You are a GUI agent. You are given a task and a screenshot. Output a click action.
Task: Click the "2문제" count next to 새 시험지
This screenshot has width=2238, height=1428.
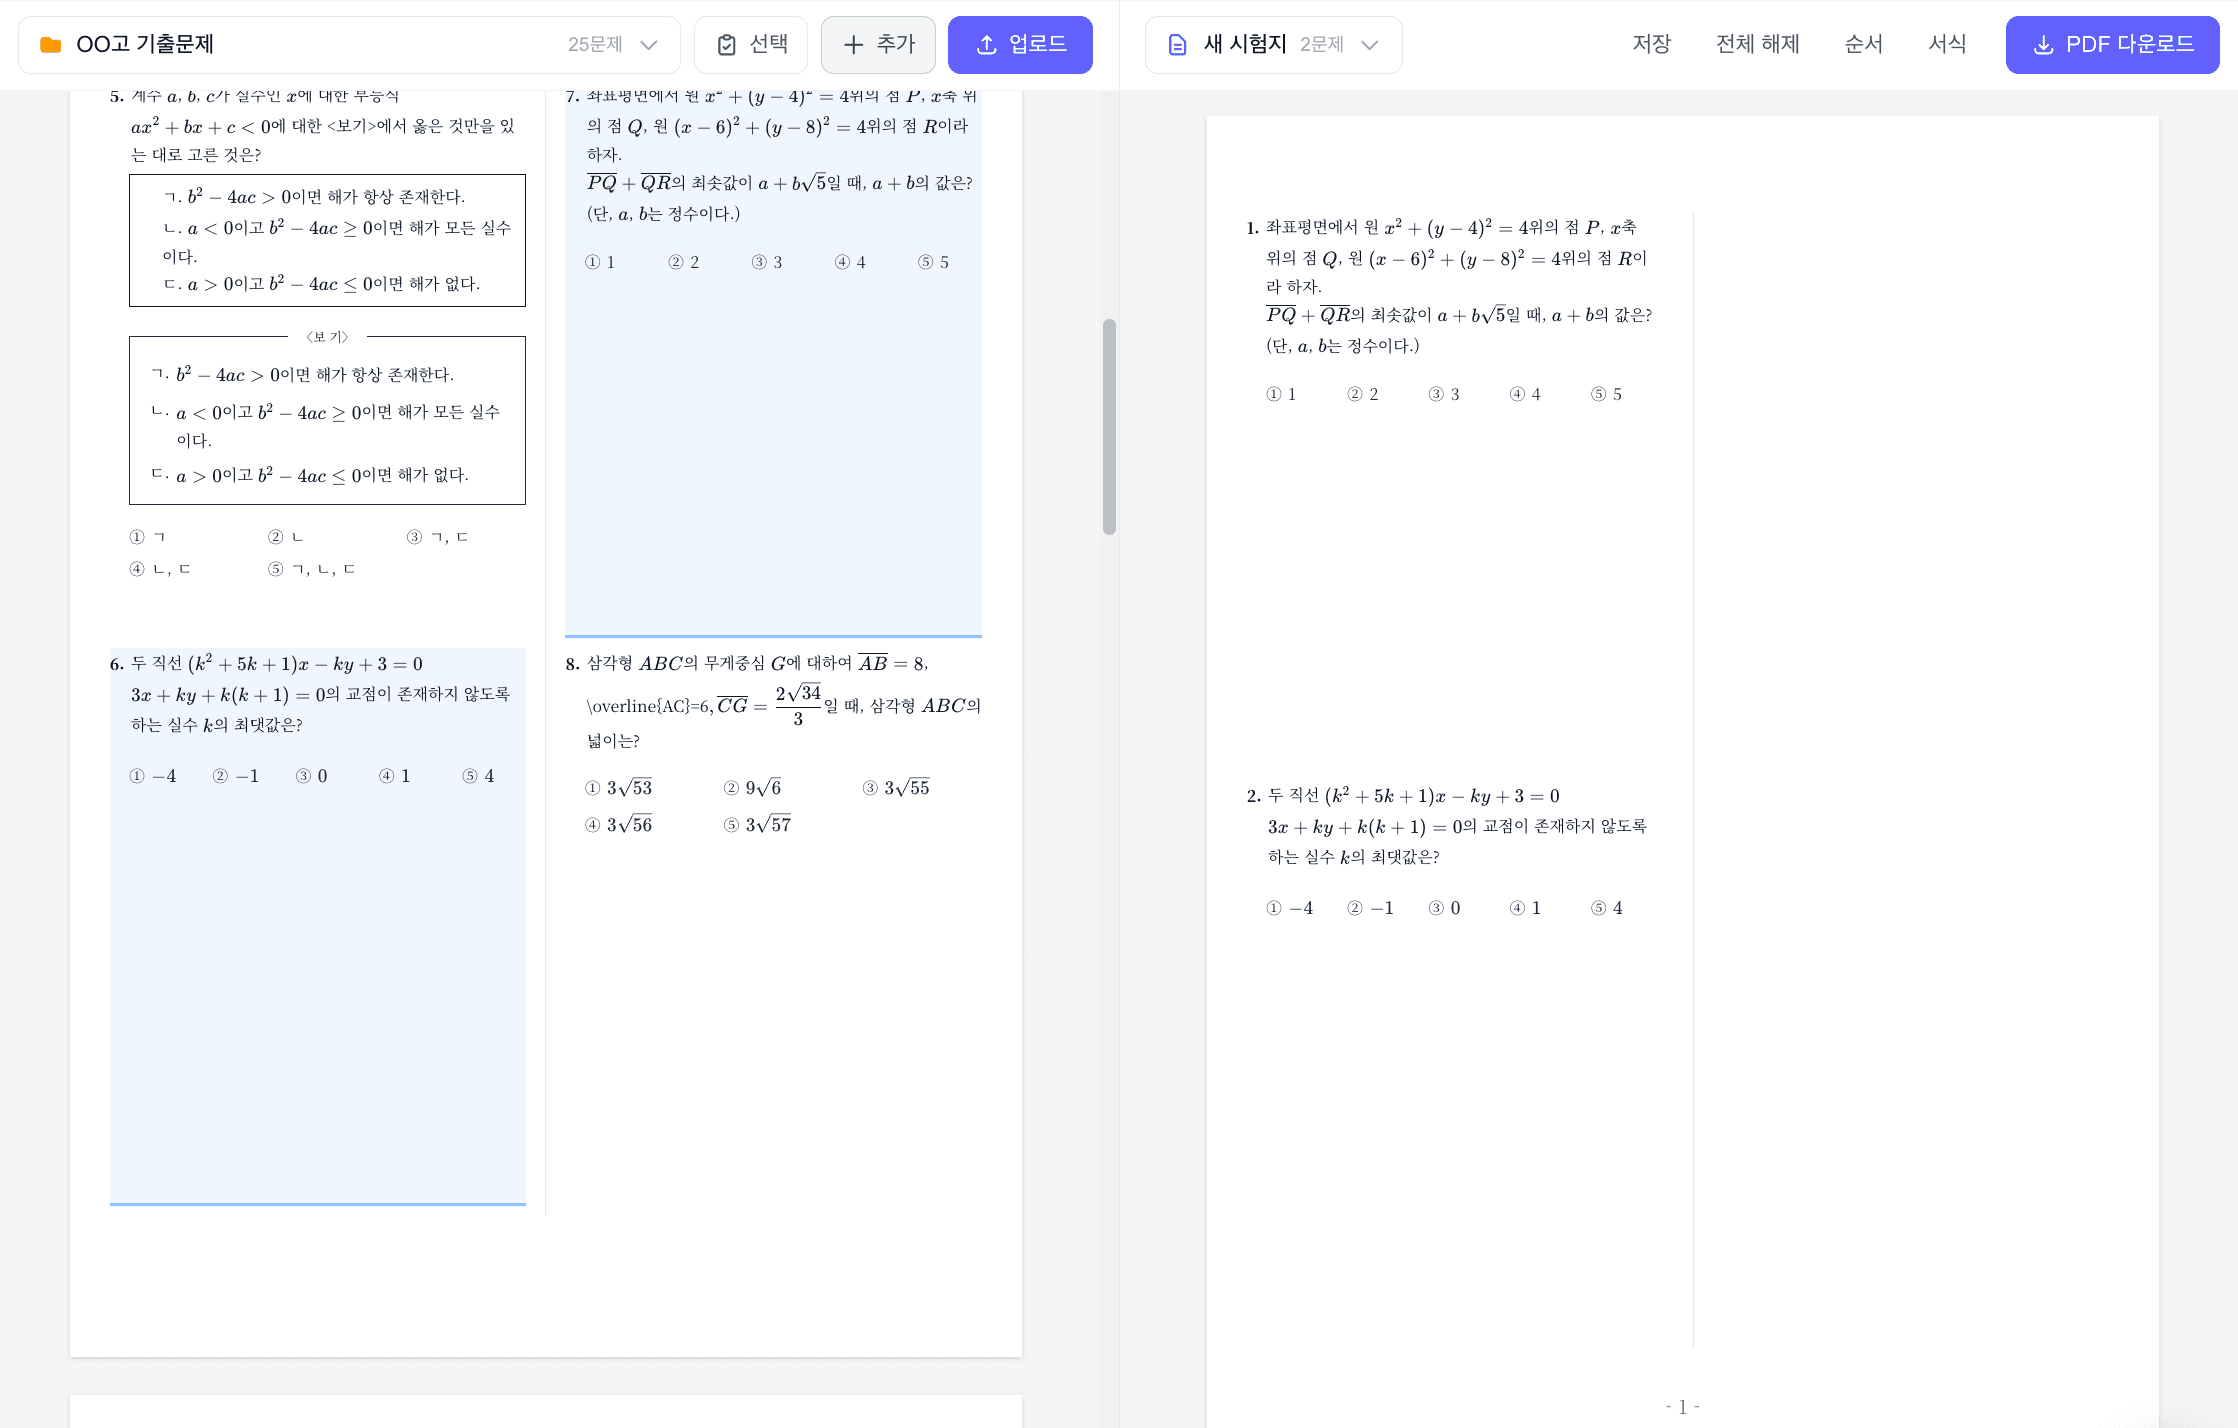click(1322, 45)
